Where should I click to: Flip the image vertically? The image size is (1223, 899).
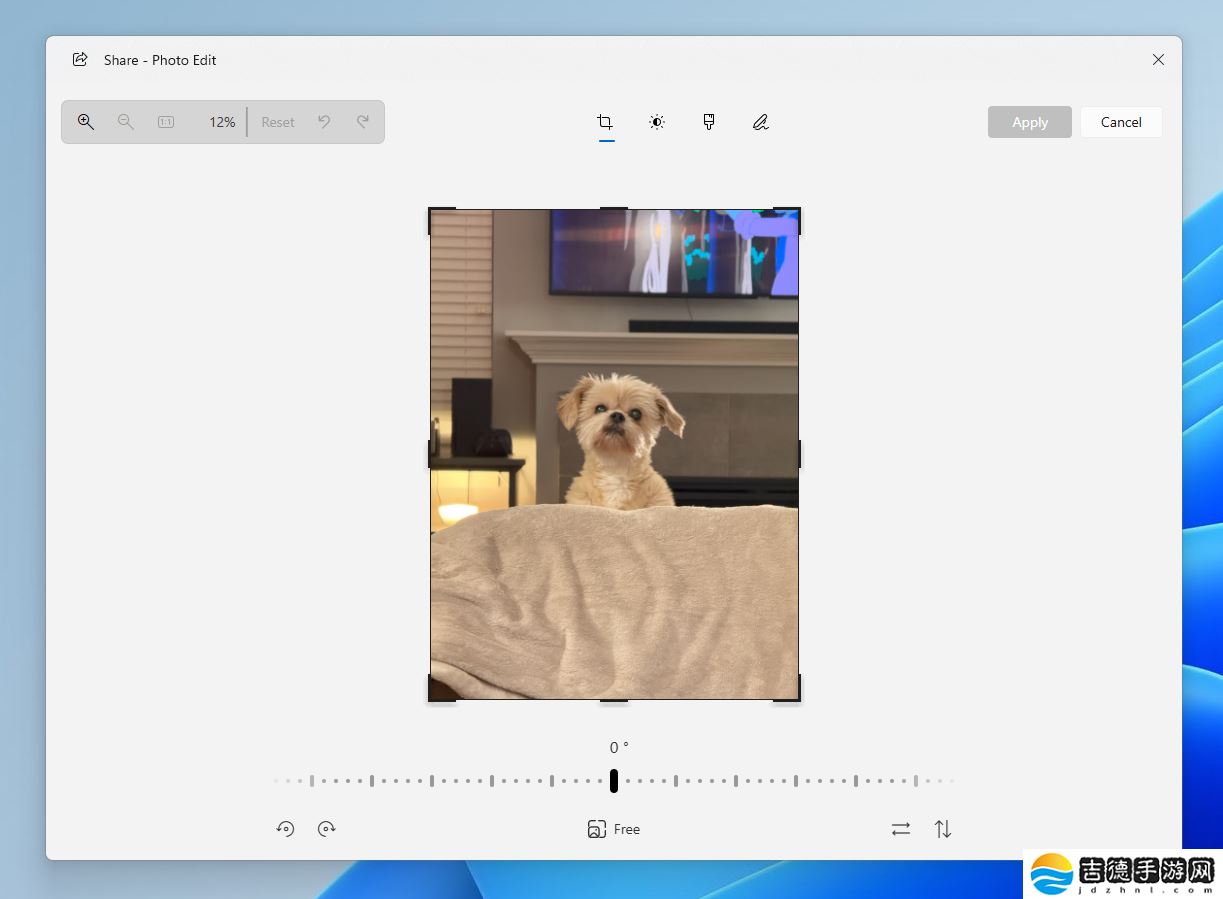941,828
